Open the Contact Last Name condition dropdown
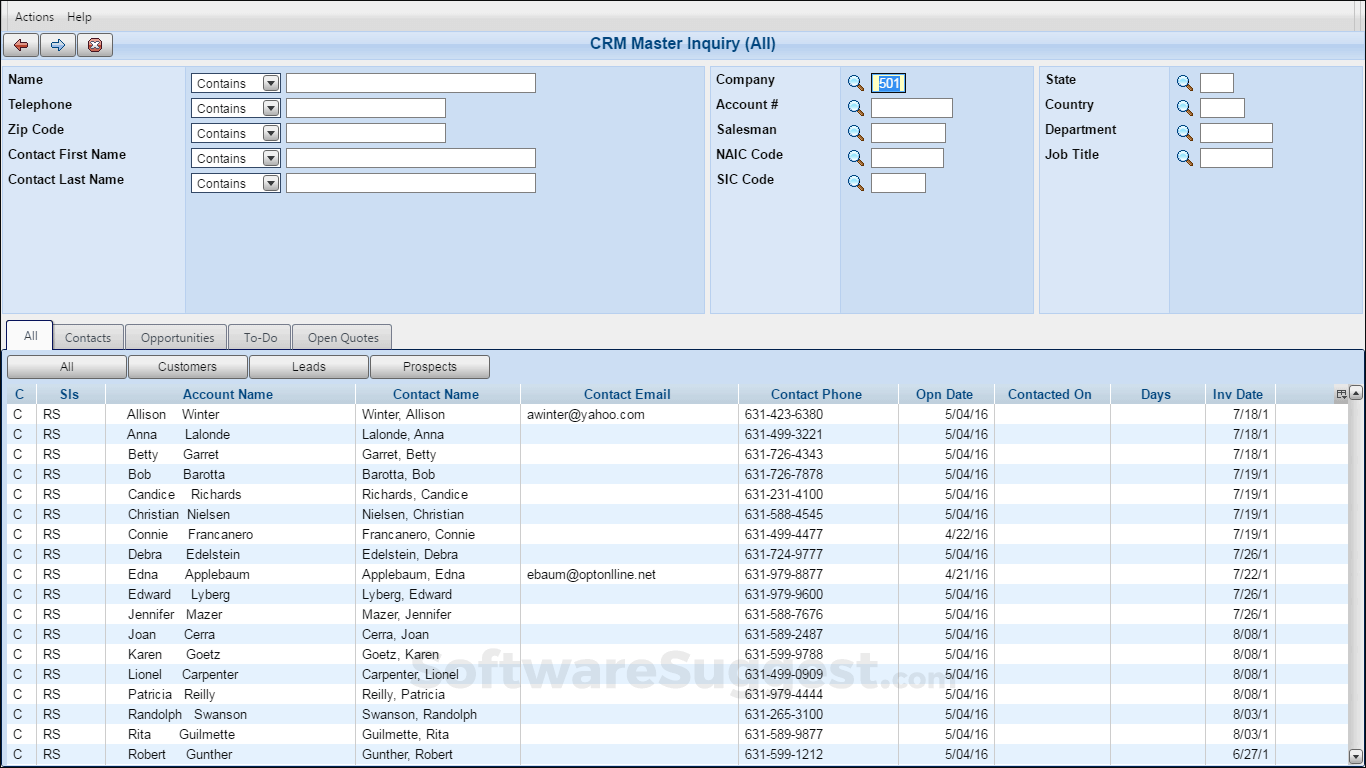Screen dimensions: 1366x768 pos(271,183)
